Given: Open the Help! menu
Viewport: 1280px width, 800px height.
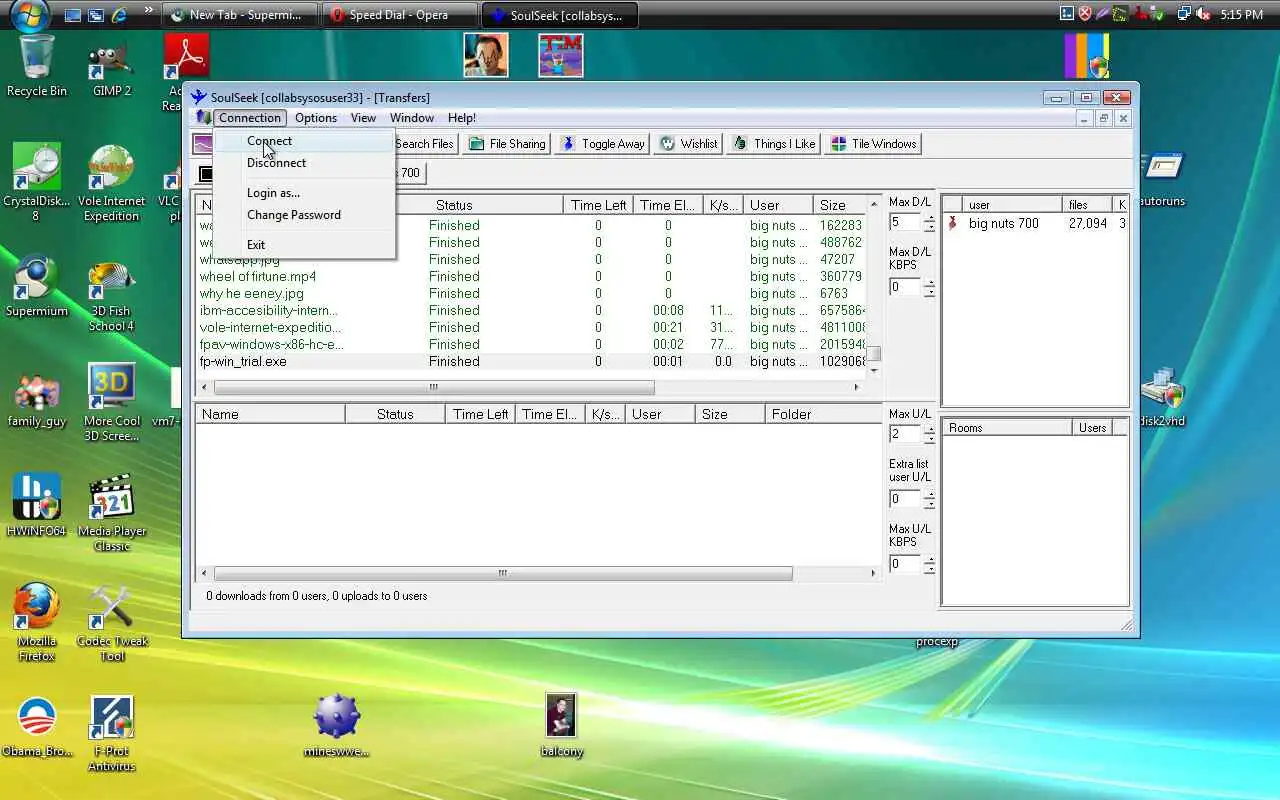Looking at the screenshot, I should point(462,118).
